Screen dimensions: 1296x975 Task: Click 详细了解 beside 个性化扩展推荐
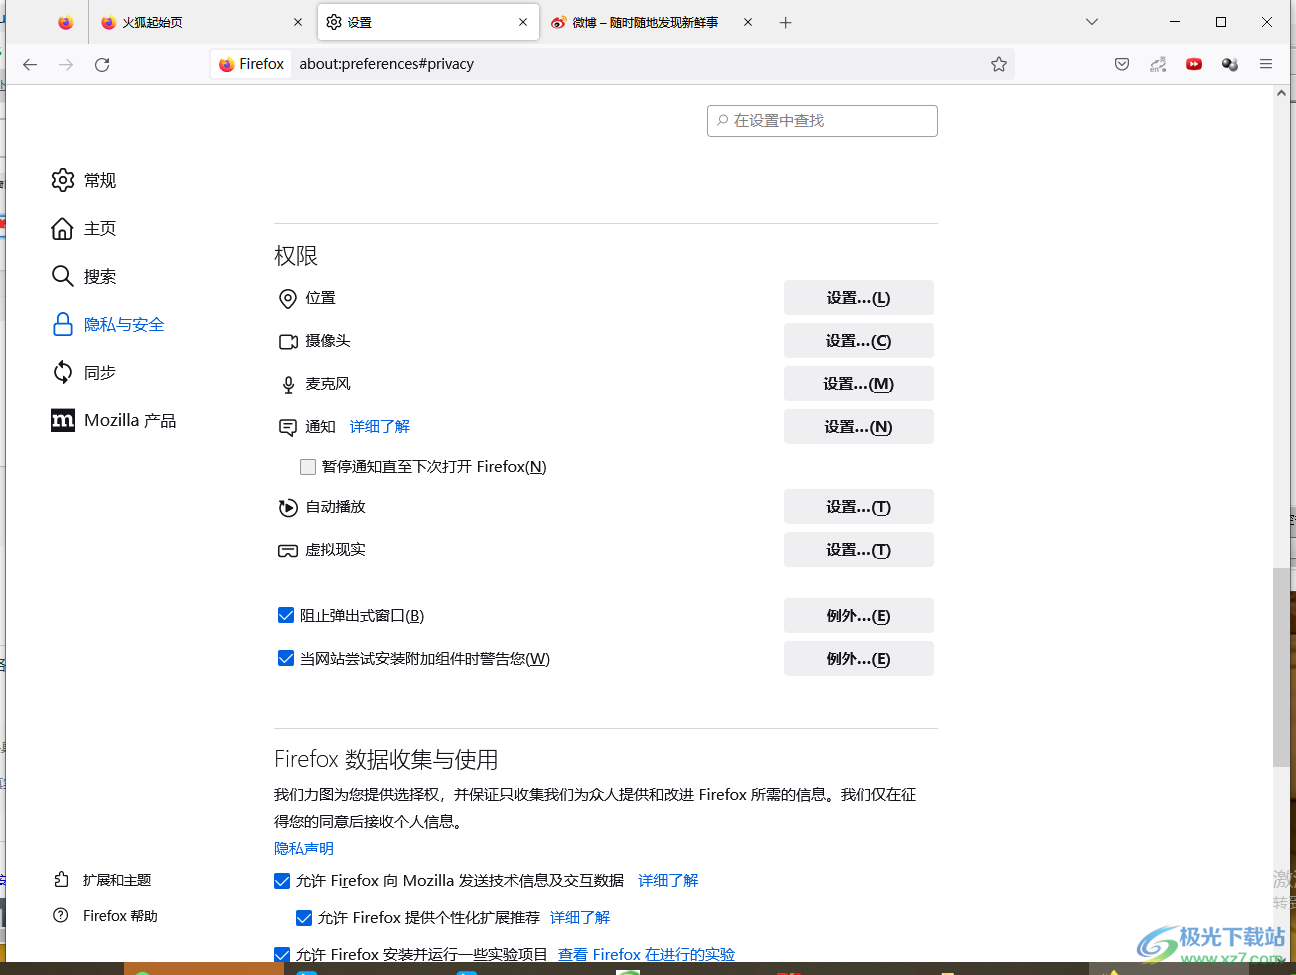pyautogui.click(x=580, y=918)
